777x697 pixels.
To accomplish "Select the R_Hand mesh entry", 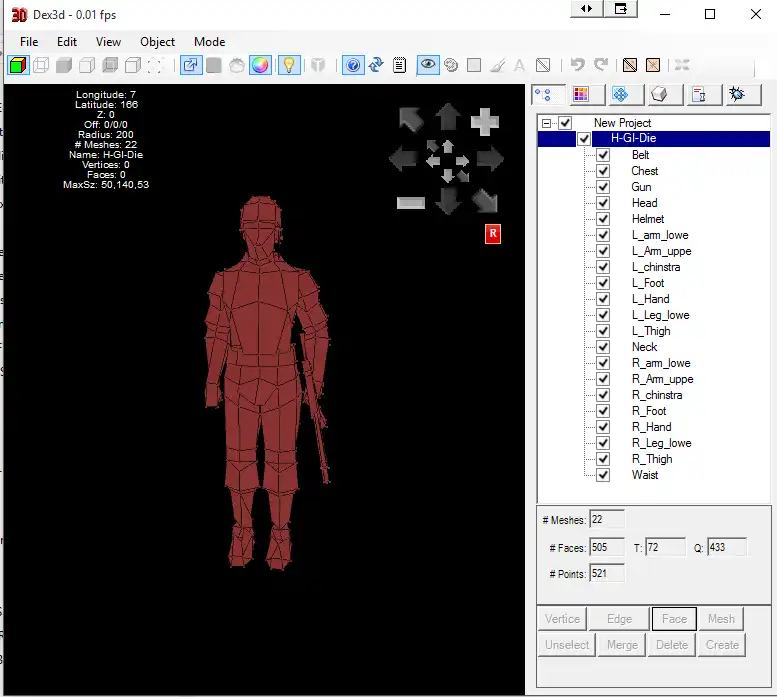I will [x=652, y=427].
